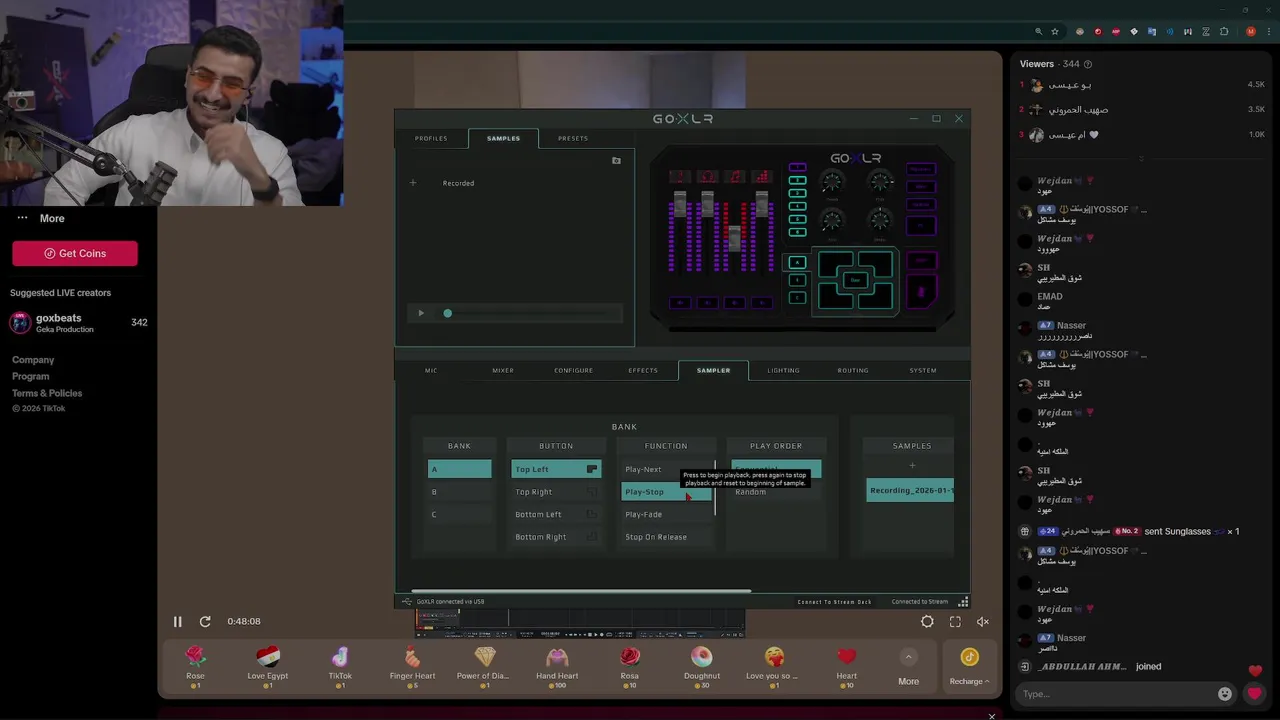Viewport: 1280px width, 720px height.
Task: Send the Doughnut gift
Action: click(702, 666)
